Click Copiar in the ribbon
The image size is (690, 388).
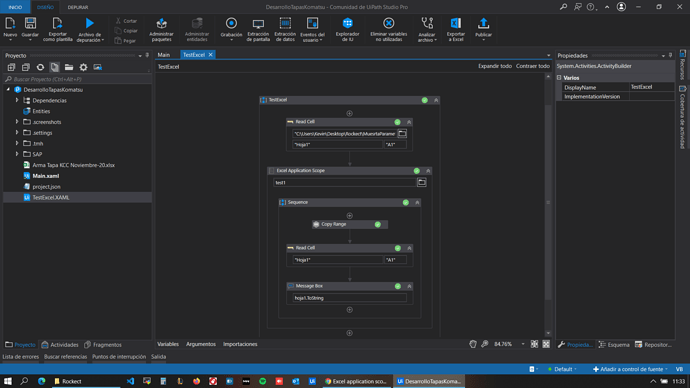(126, 31)
